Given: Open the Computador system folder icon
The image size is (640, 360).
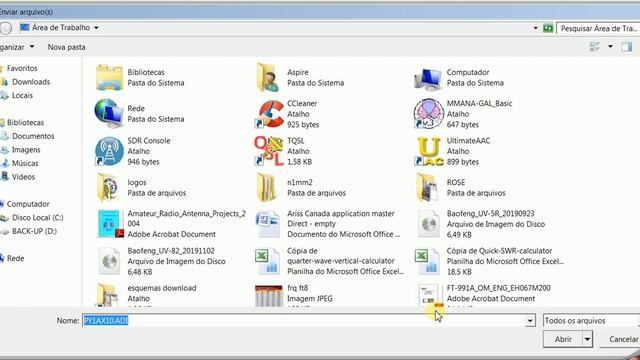Looking at the screenshot, I should click(428, 78).
